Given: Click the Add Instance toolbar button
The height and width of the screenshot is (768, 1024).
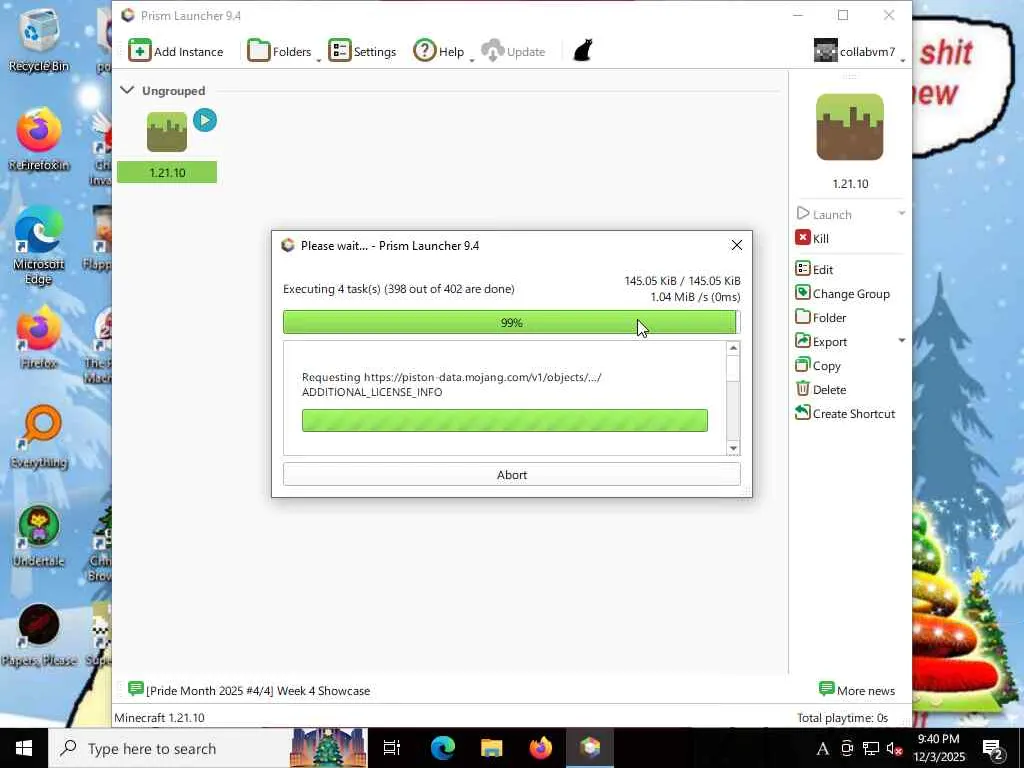Looking at the screenshot, I should tap(176, 52).
